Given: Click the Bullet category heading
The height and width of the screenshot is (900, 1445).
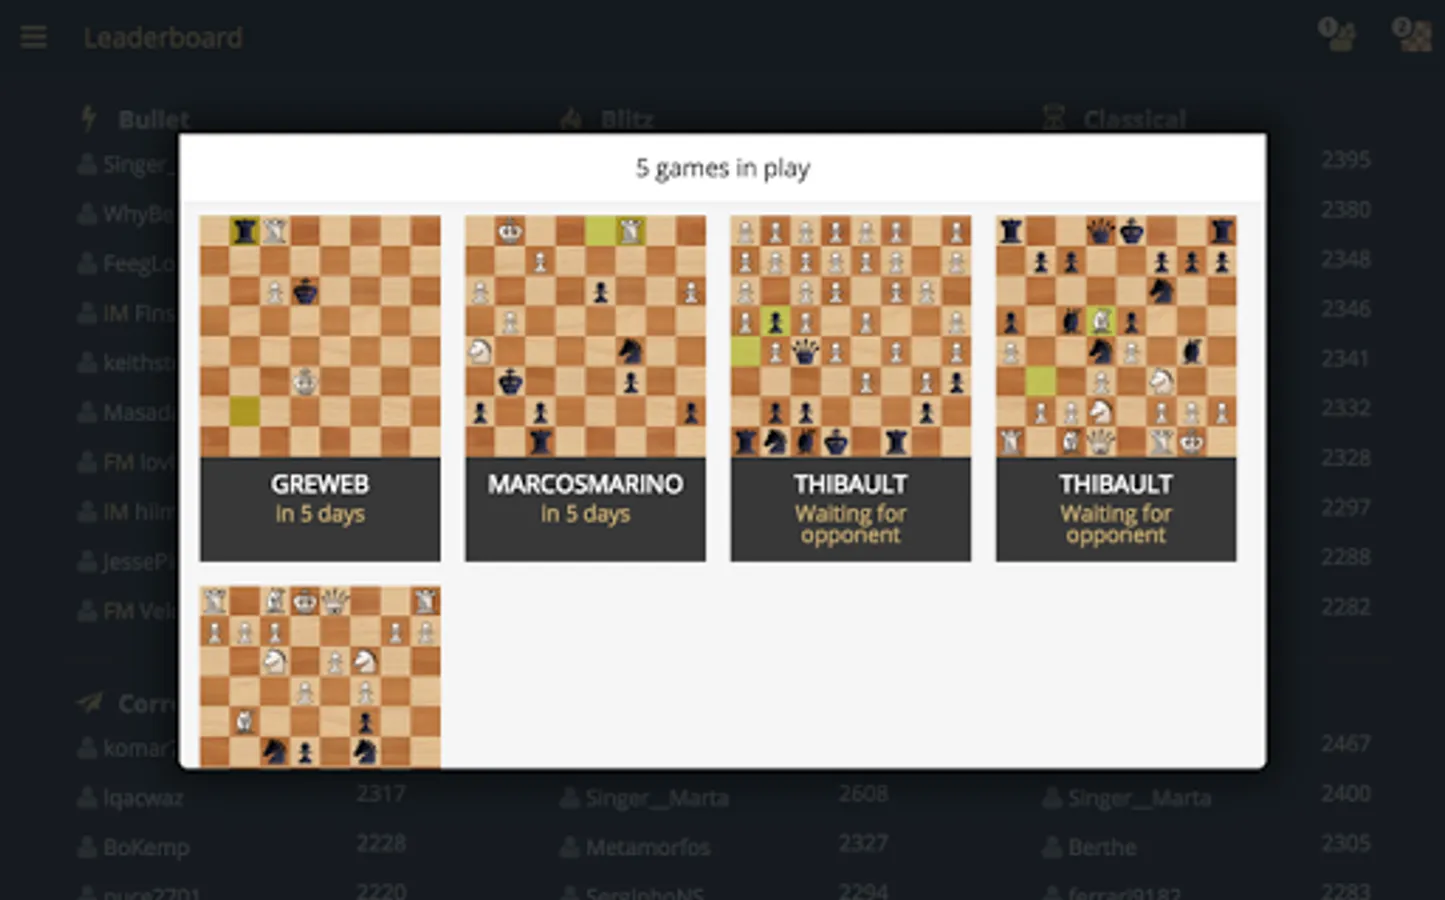Looking at the screenshot, I should [x=154, y=120].
